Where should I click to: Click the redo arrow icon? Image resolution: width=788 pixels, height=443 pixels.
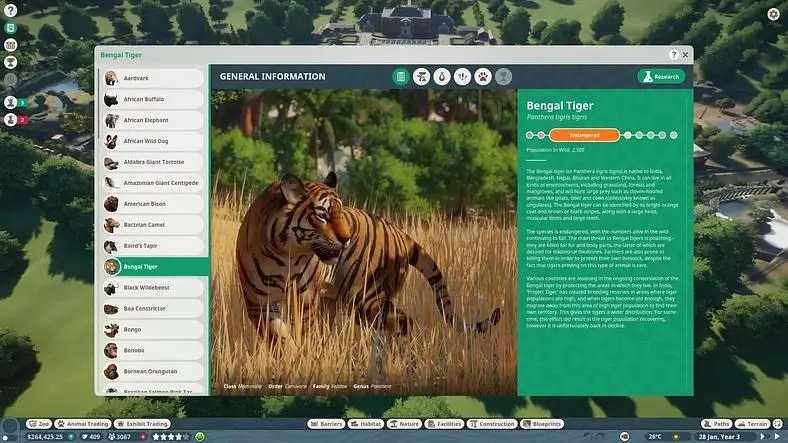pos(601,436)
